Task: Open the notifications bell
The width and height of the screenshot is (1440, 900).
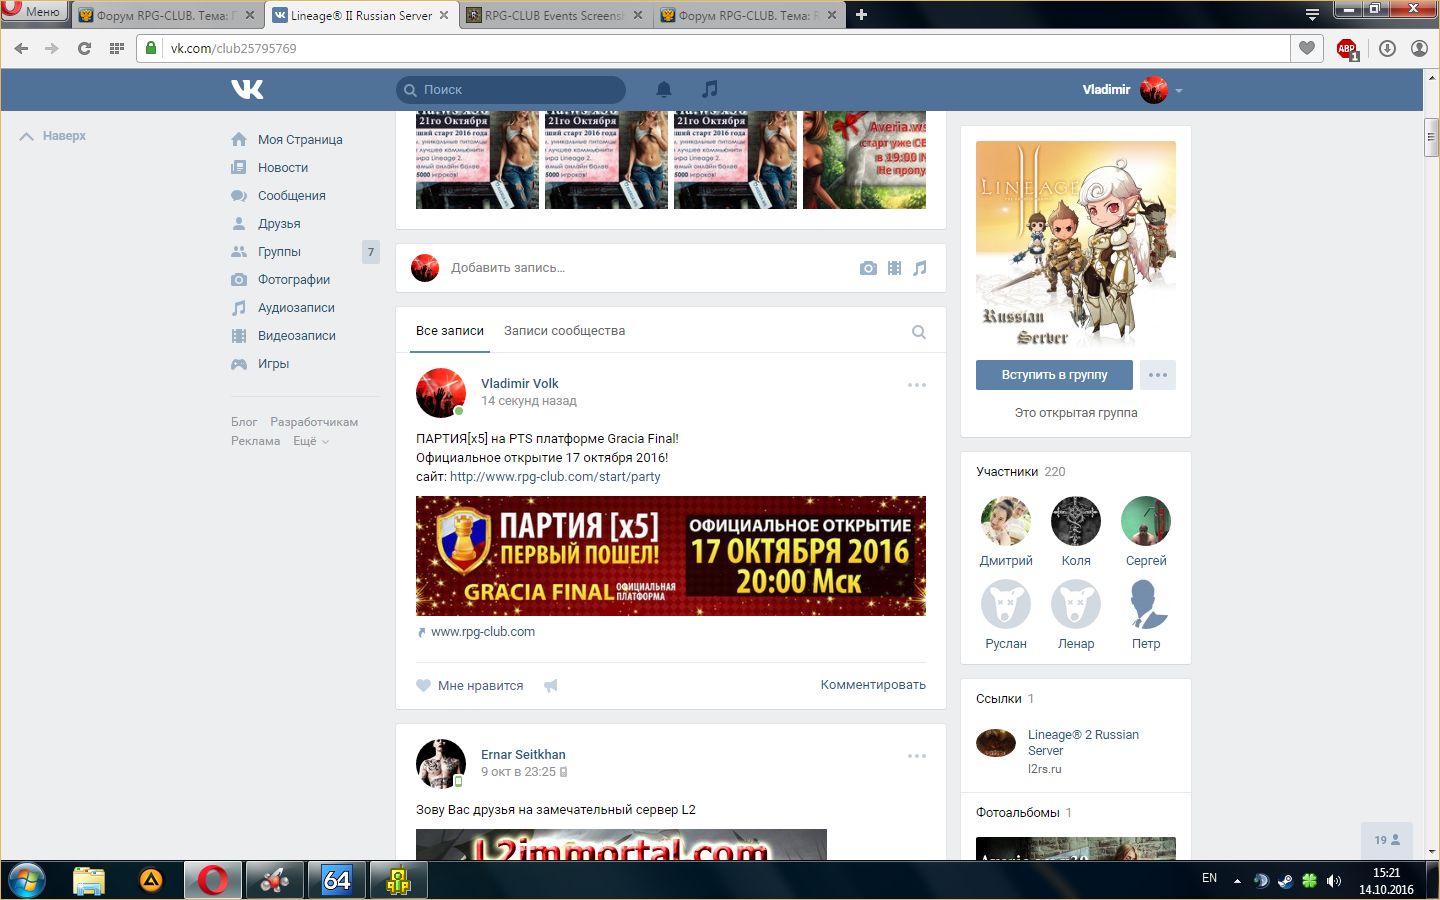Action: (x=663, y=89)
